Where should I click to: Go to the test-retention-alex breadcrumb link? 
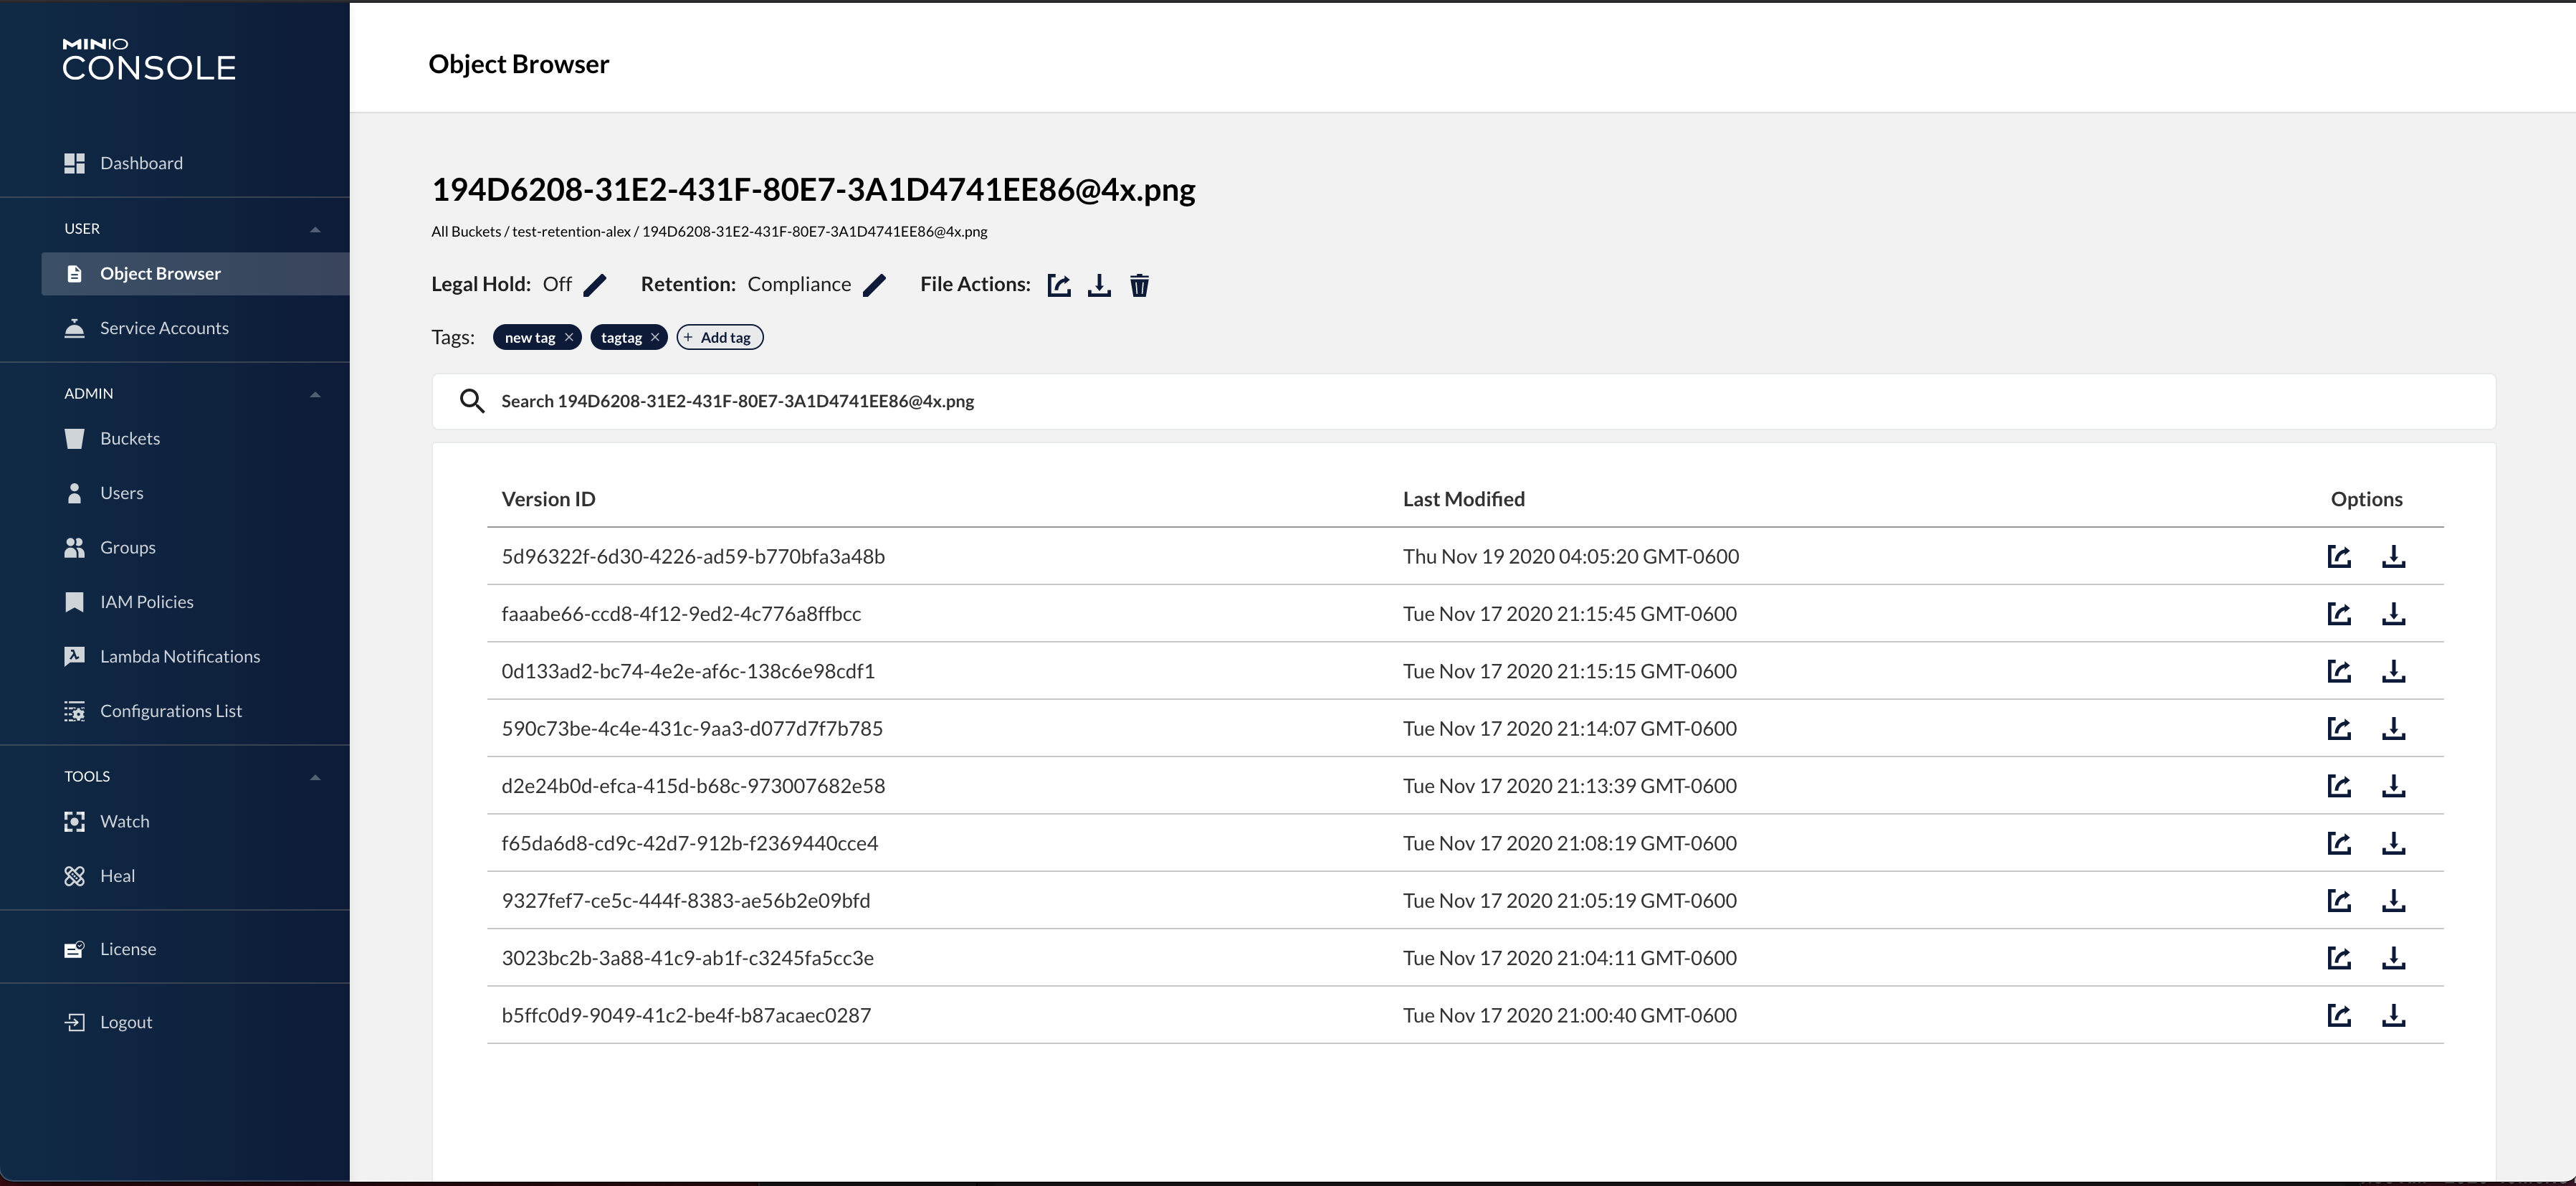(x=571, y=231)
